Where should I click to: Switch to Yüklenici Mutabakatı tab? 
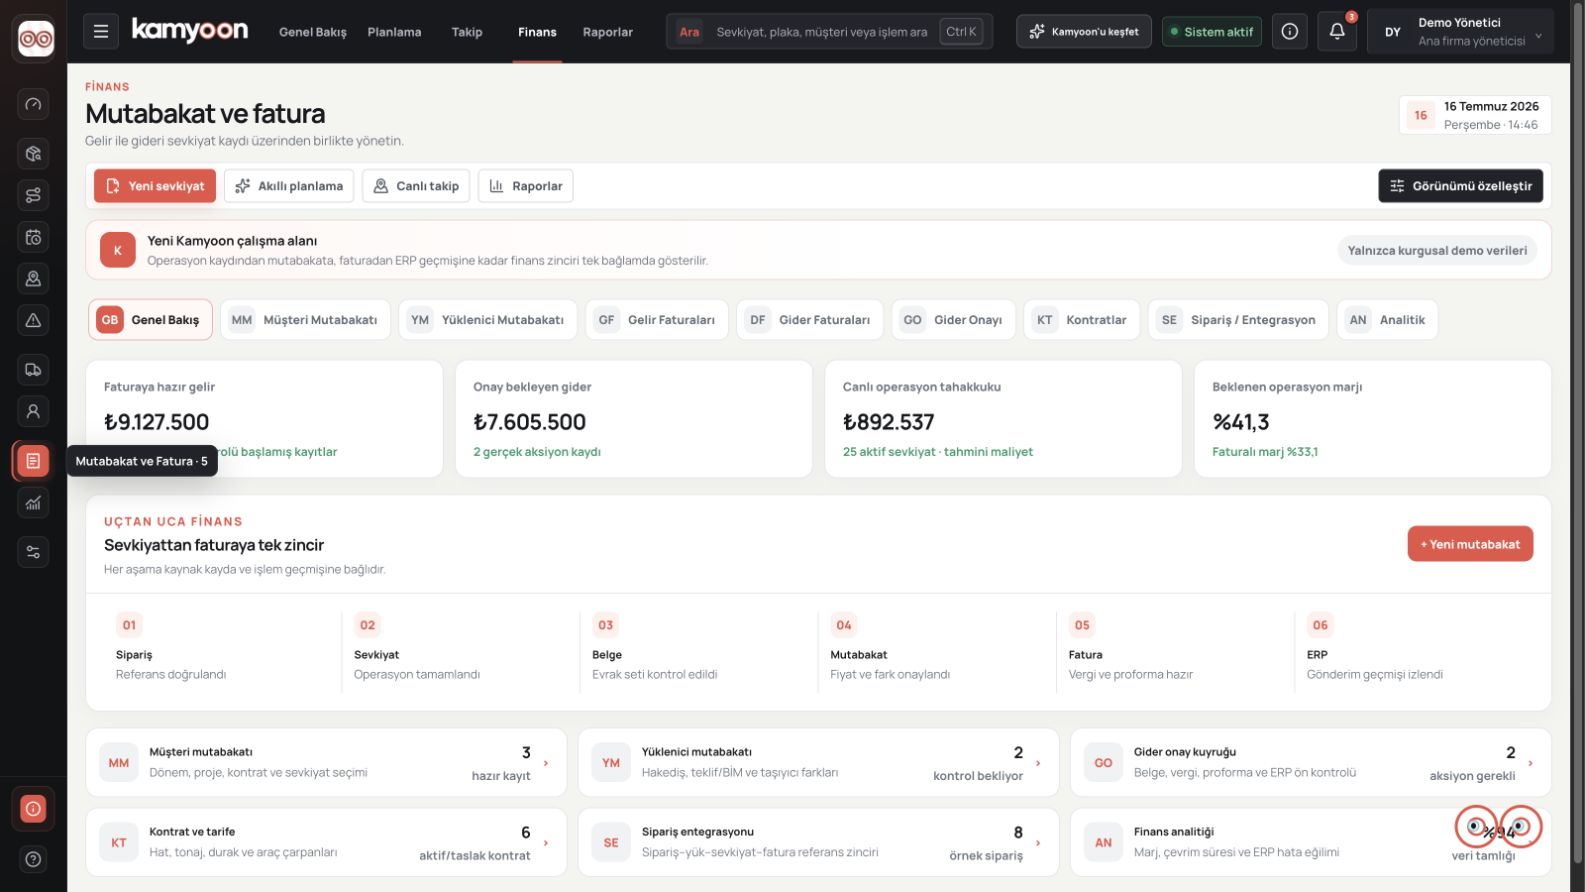488,320
